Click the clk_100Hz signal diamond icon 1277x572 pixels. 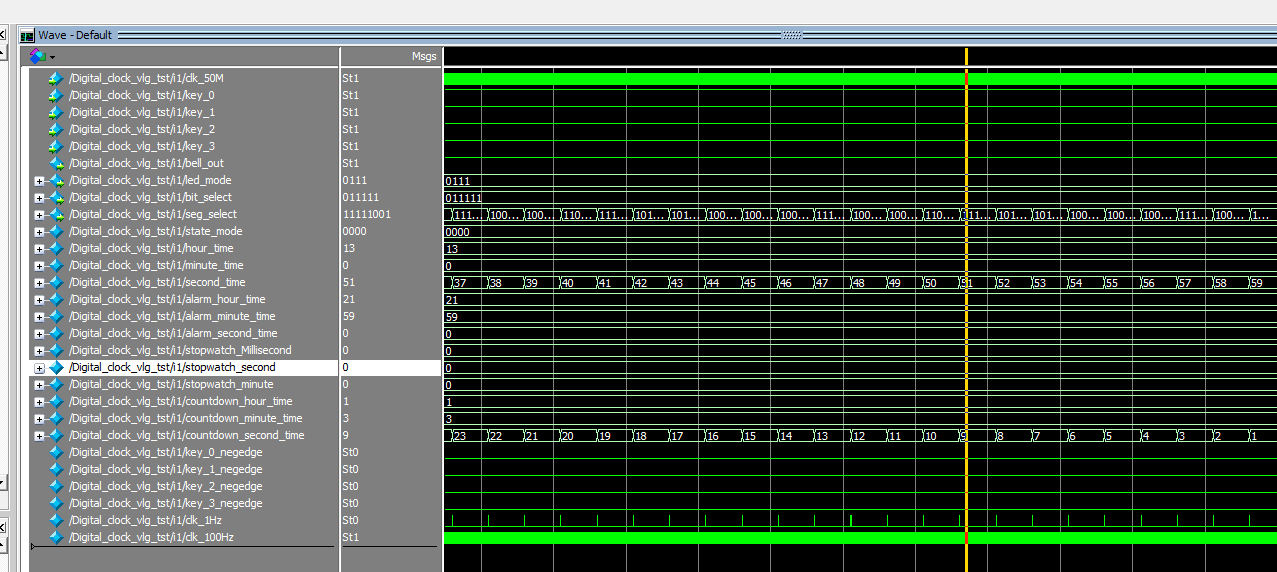[x=56, y=537]
